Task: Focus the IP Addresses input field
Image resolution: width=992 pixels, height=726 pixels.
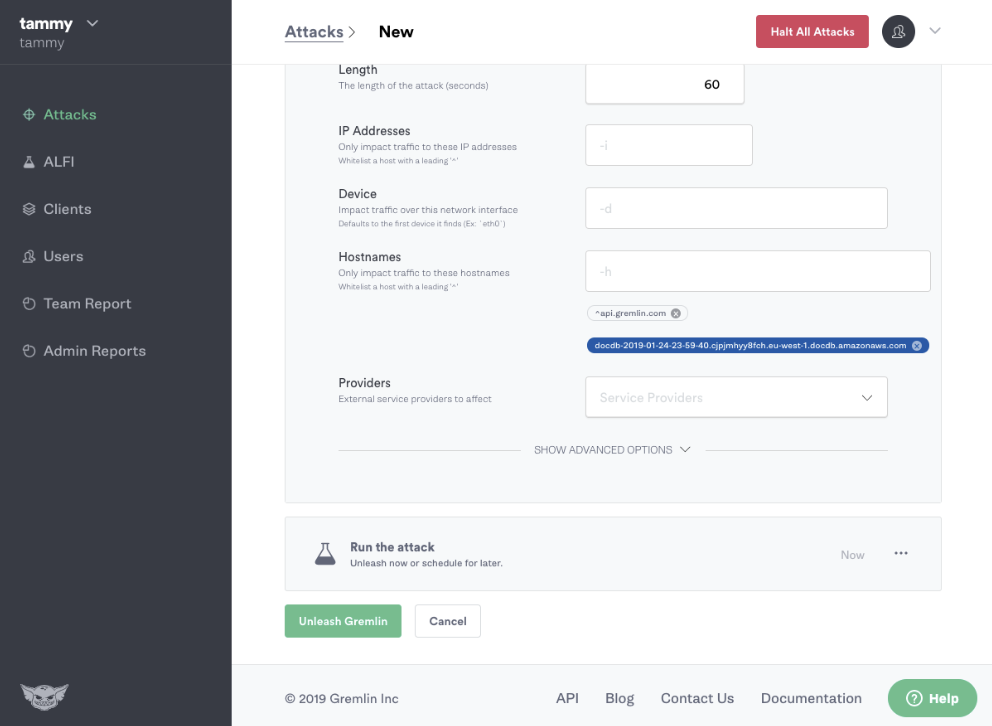Action: 669,145
